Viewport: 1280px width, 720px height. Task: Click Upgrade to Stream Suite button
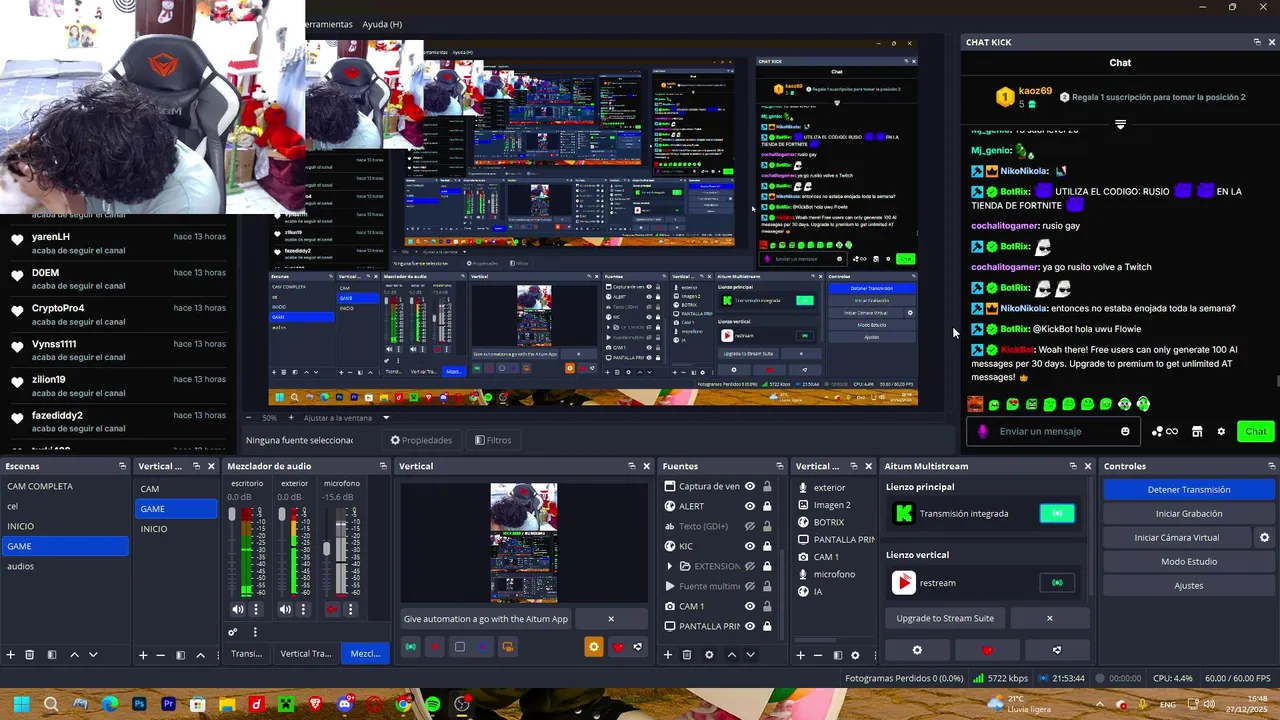click(945, 618)
